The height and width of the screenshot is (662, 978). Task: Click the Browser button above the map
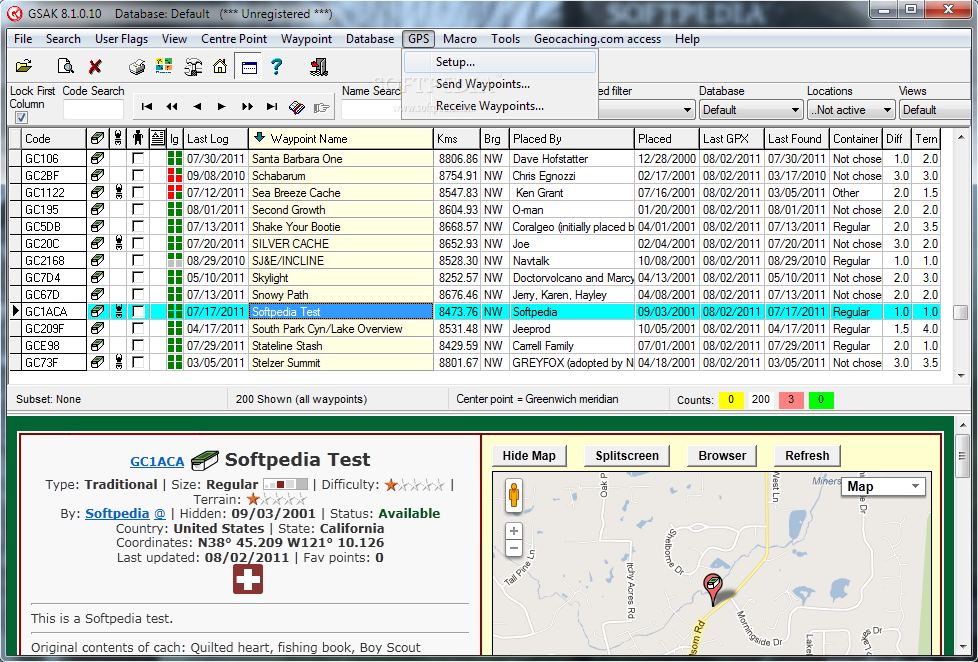click(x=722, y=455)
